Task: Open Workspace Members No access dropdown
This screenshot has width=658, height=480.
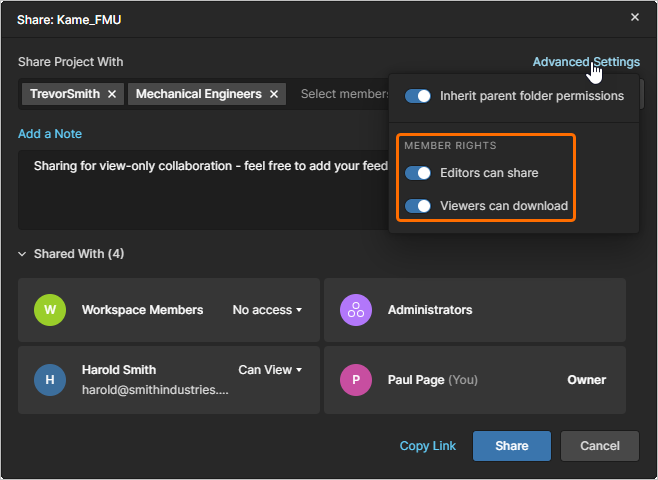Action: click(267, 310)
